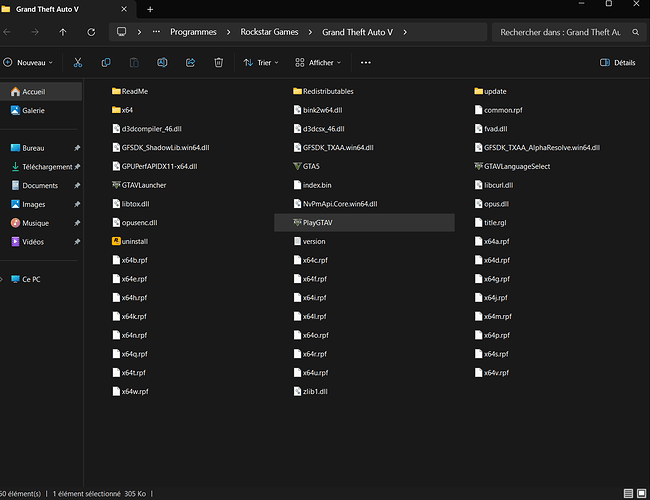650x500 pixels.
Task: Select the file common.rpf
Action: [498, 110]
